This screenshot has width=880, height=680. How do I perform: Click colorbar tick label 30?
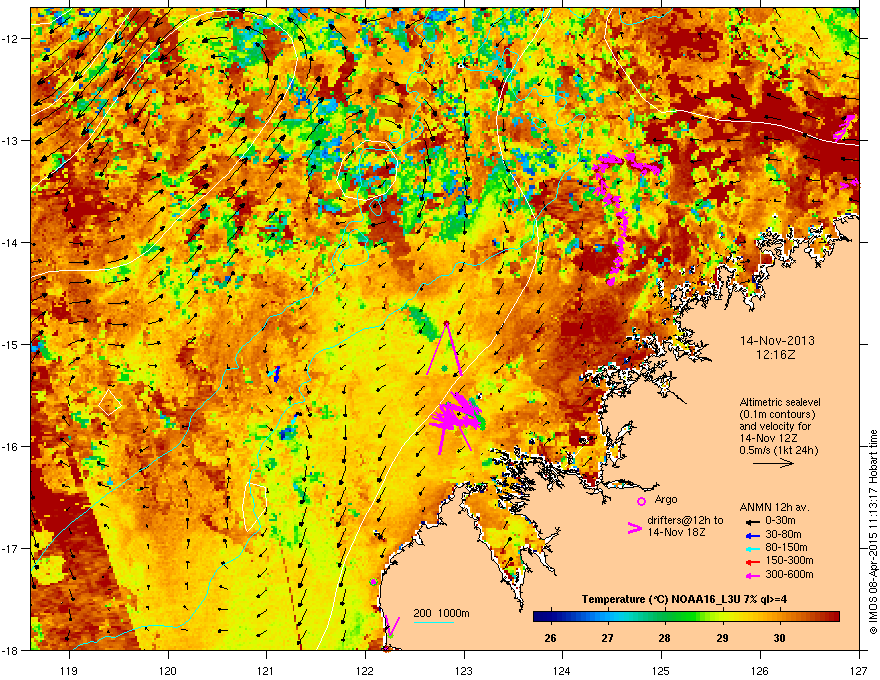(x=779, y=638)
